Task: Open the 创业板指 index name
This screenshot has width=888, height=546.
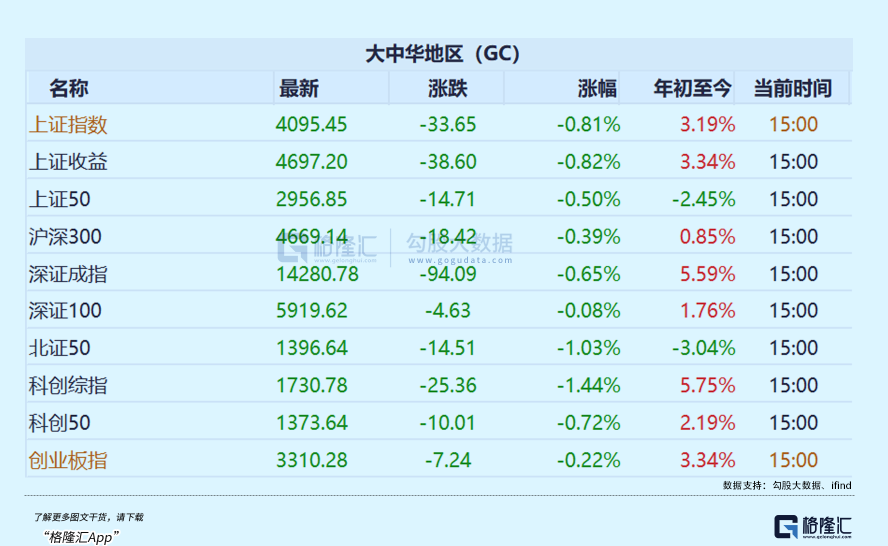Action: (x=69, y=460)
